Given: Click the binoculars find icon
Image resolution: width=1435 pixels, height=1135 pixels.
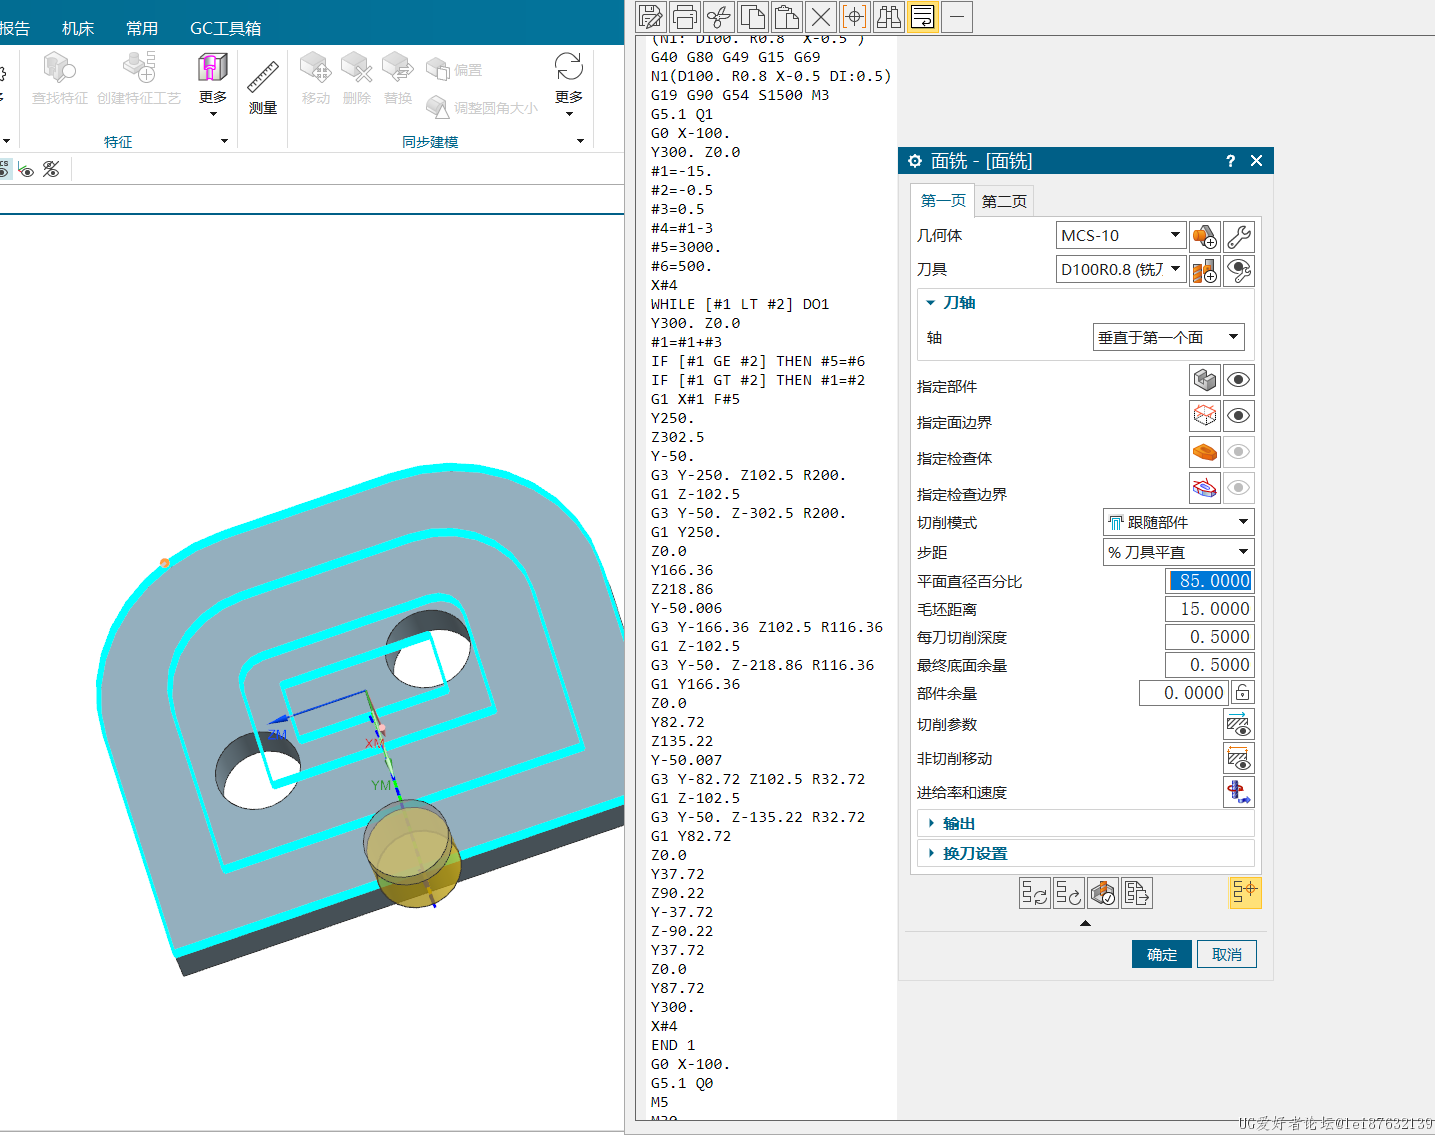Looking at the screenshot, I should 889,16.
